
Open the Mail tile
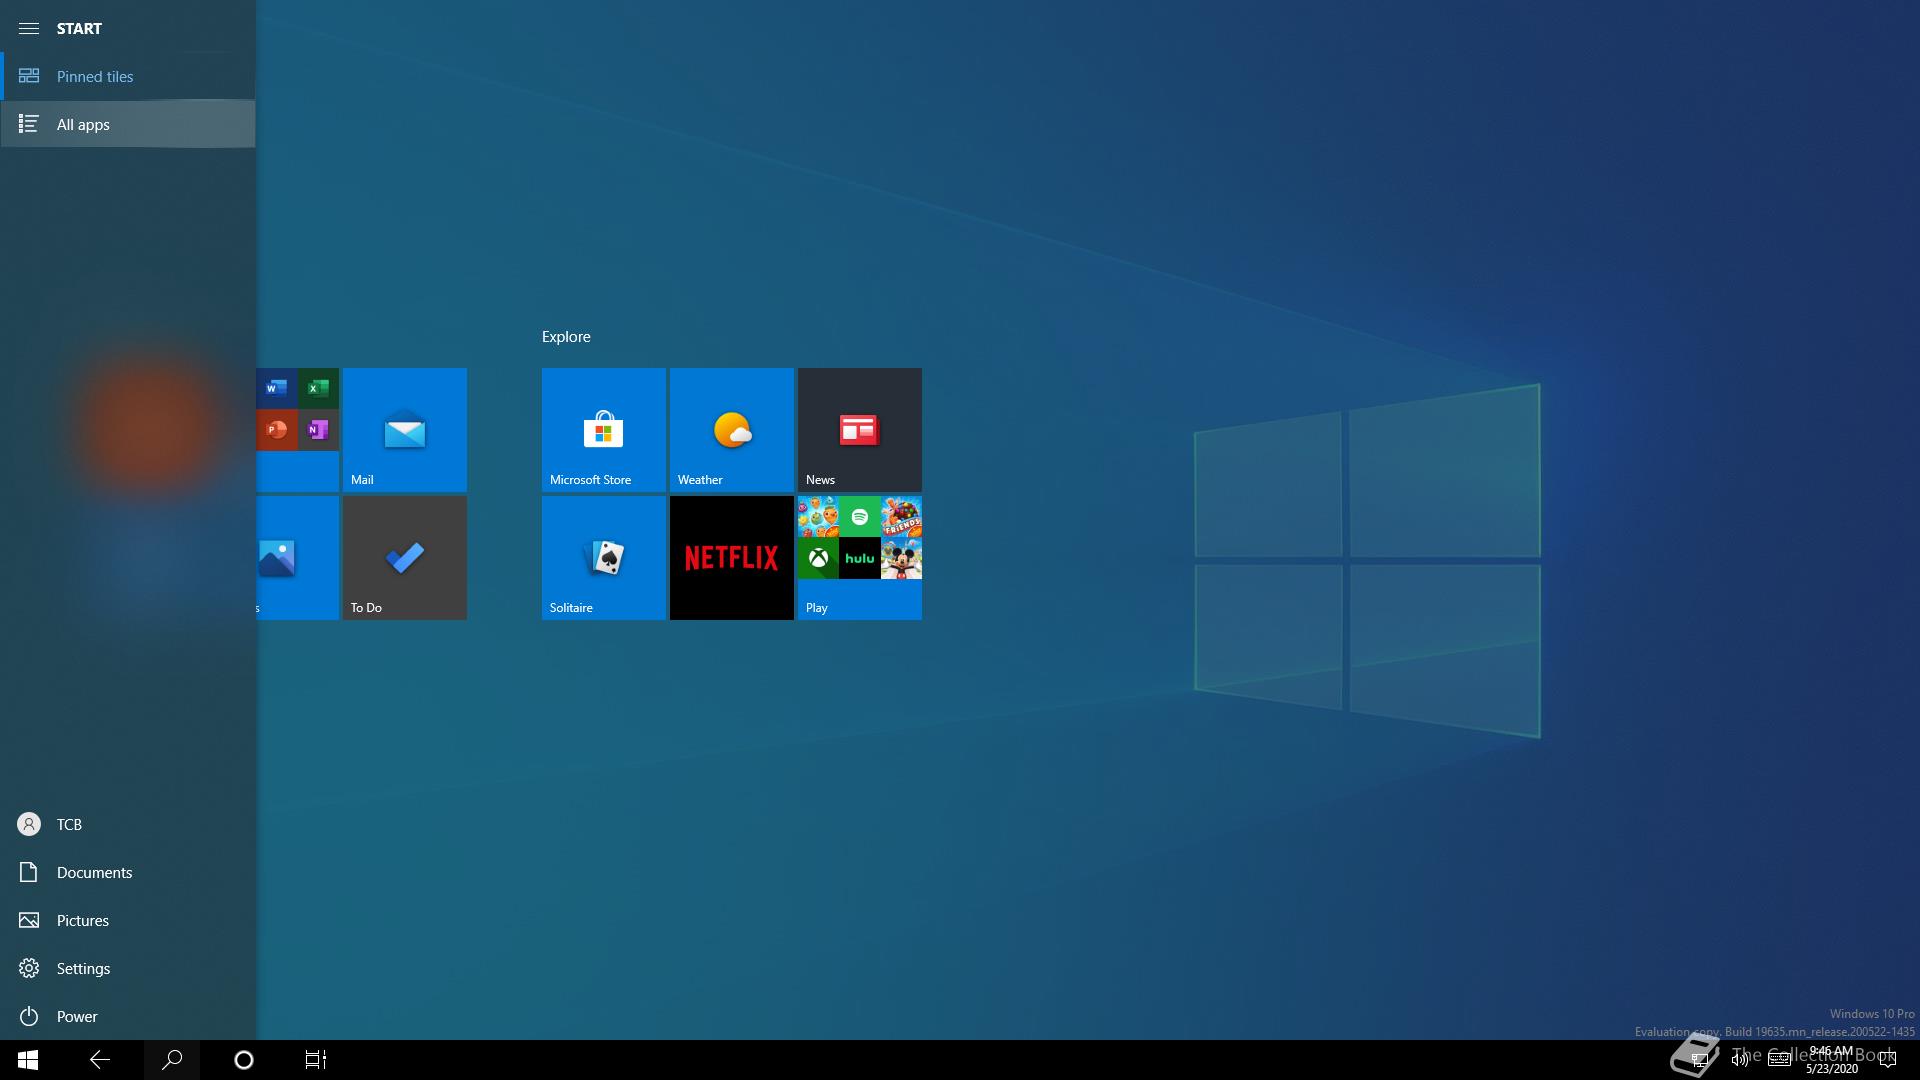tap(404, 430)
